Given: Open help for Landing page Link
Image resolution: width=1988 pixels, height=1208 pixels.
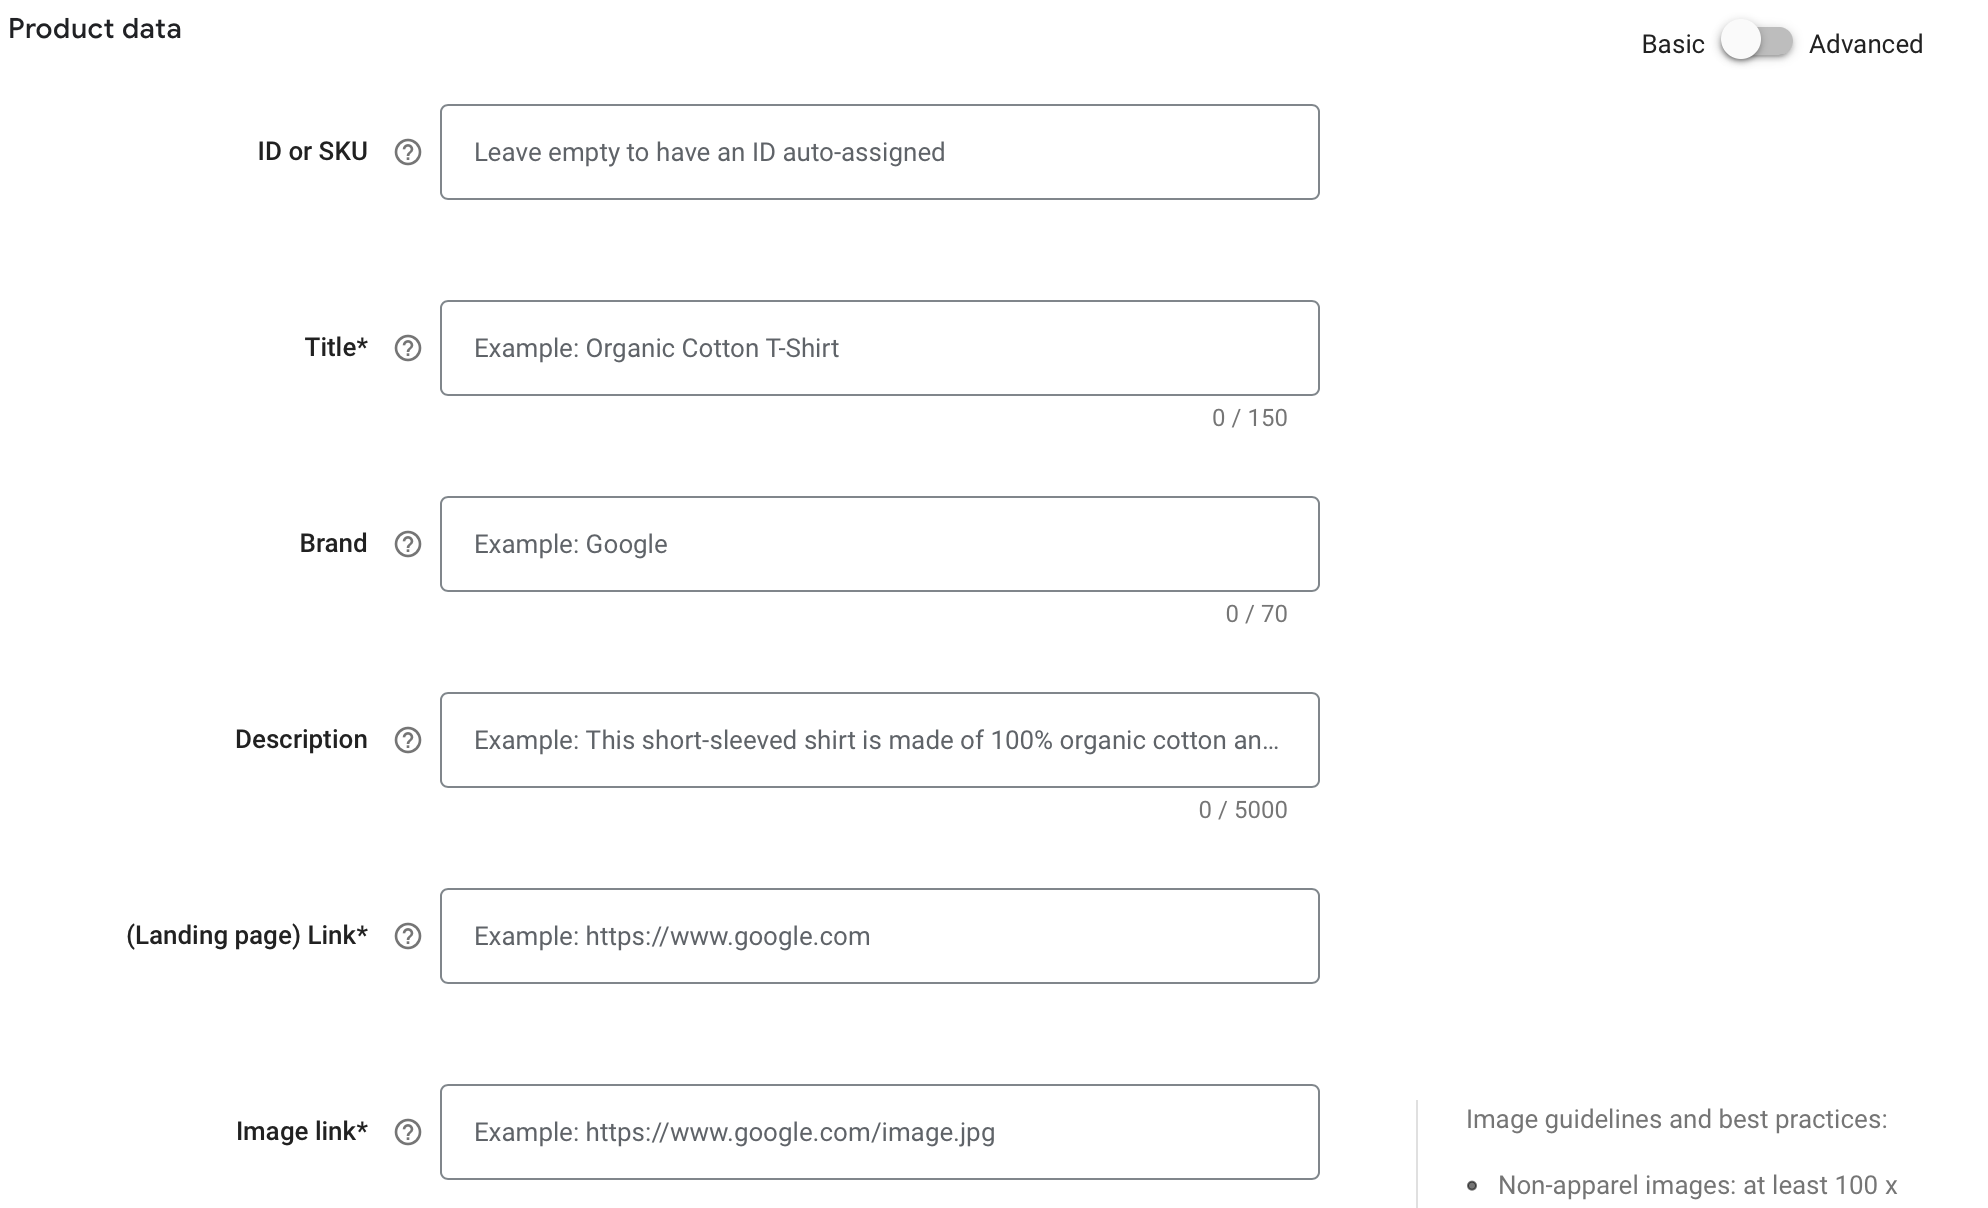Looking at the screenshot, I should pos(407,936).
